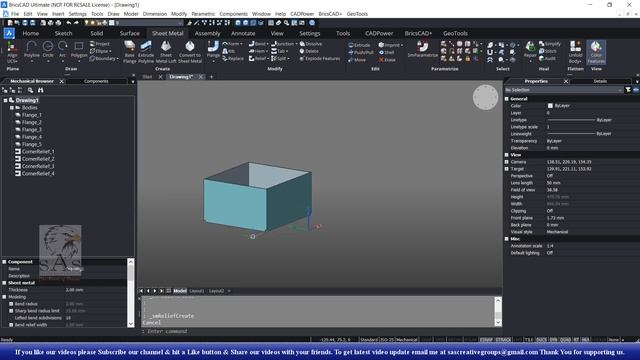Select Explode Features tool
Image resolution: width=640 pixels, height=360 pixels.
click(320, 58)
